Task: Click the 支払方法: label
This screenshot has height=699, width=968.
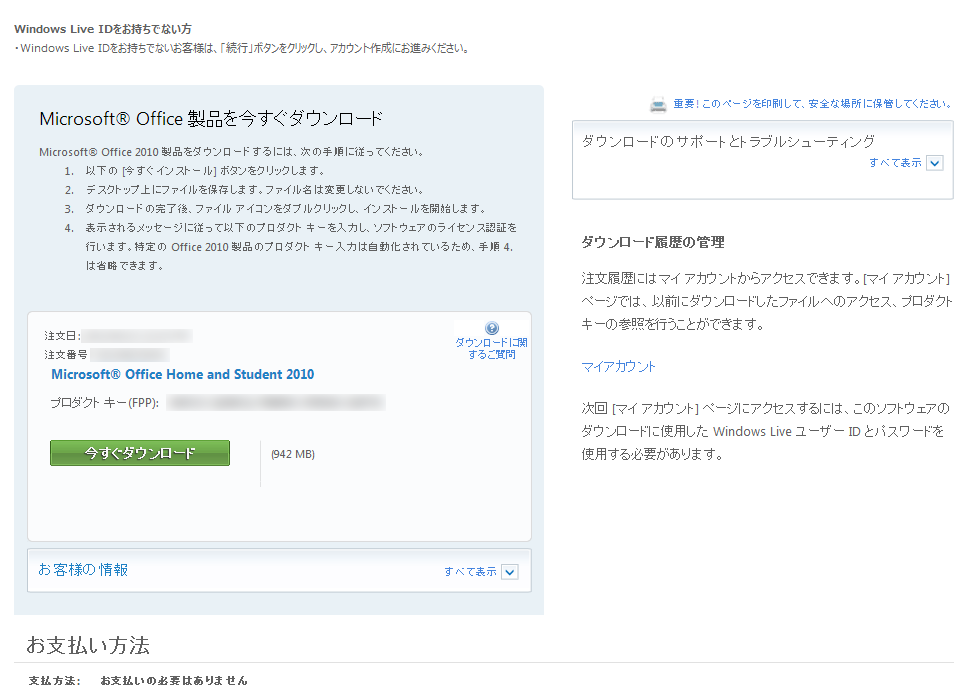Action: [55, 680]
